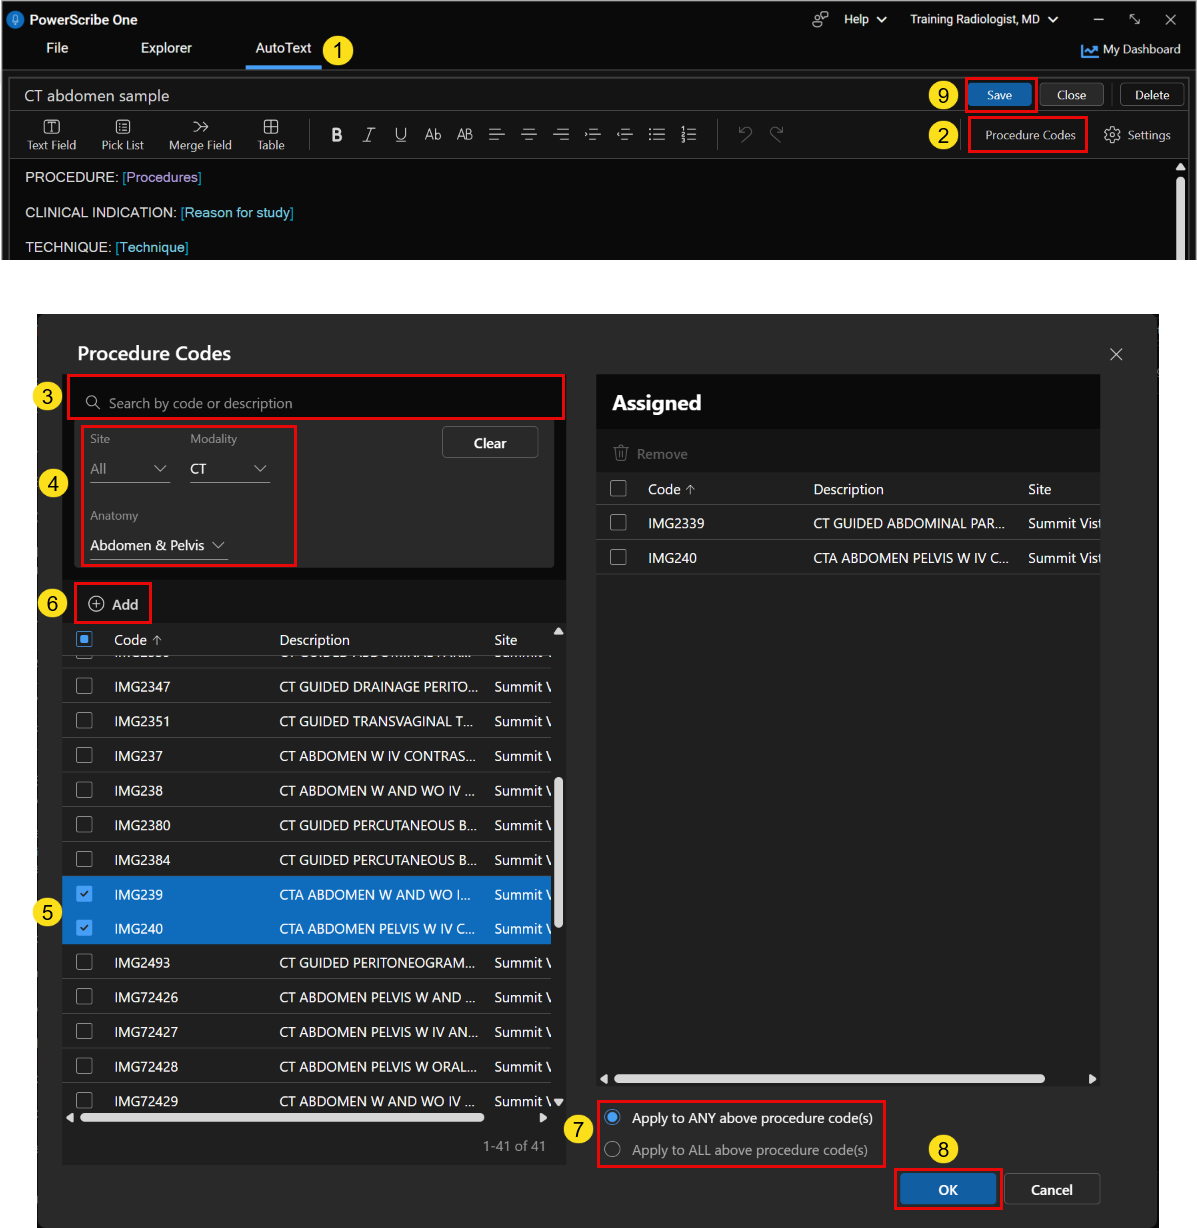
Task: Click the search results vertical scrollbar
Action: (558, 852)
